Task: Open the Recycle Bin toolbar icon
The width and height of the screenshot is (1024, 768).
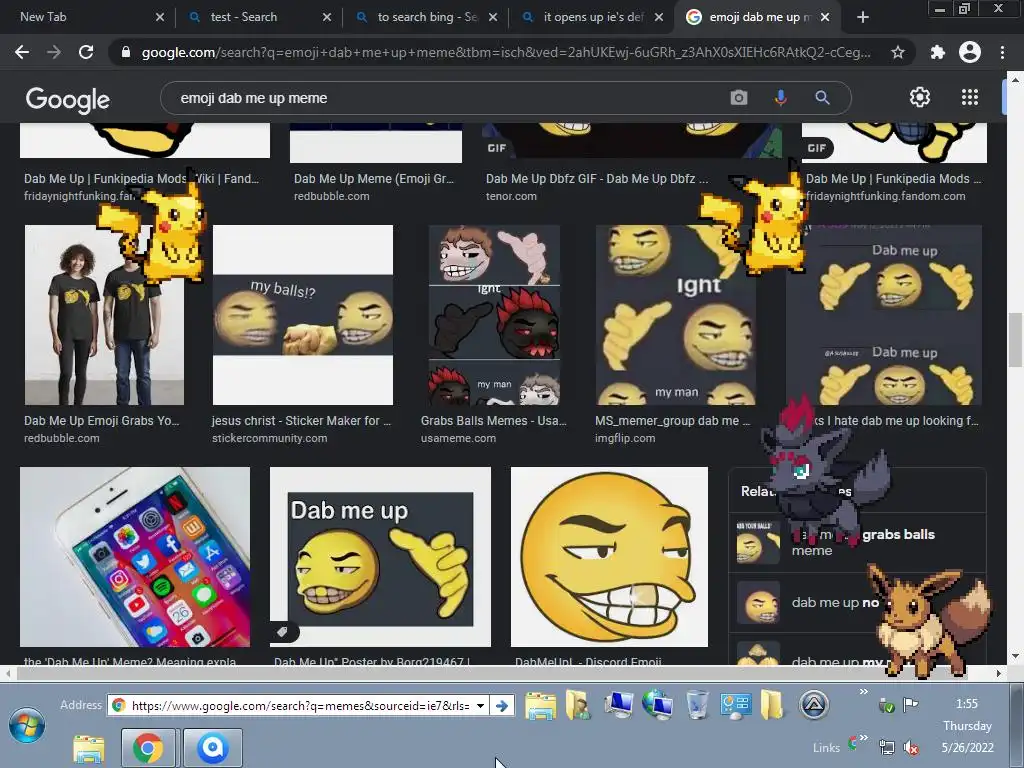Action: [x=697, y=705]
